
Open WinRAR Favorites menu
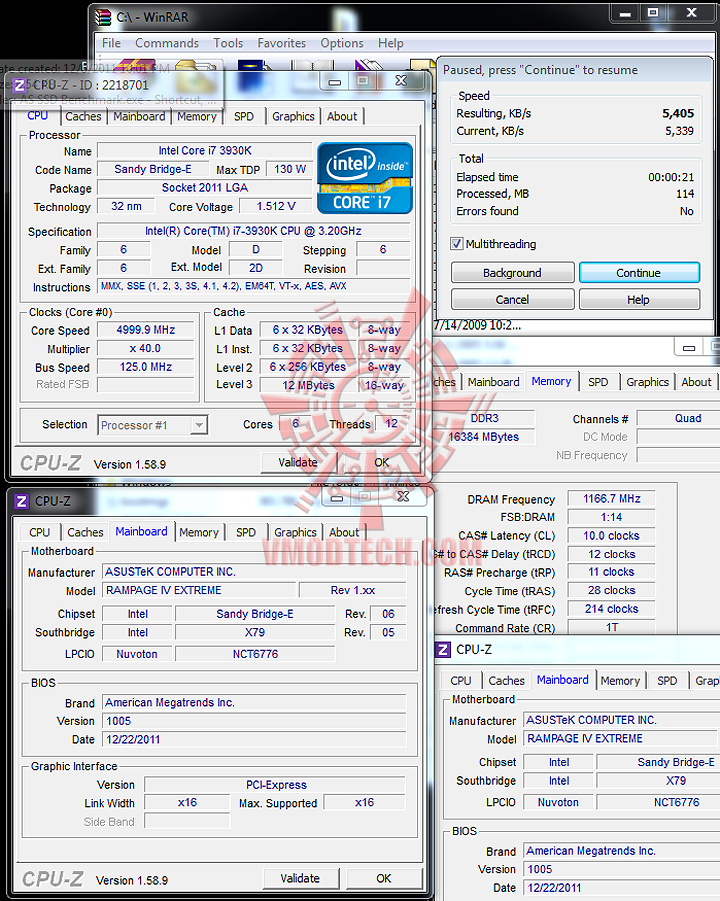click(x=282, y=43)
